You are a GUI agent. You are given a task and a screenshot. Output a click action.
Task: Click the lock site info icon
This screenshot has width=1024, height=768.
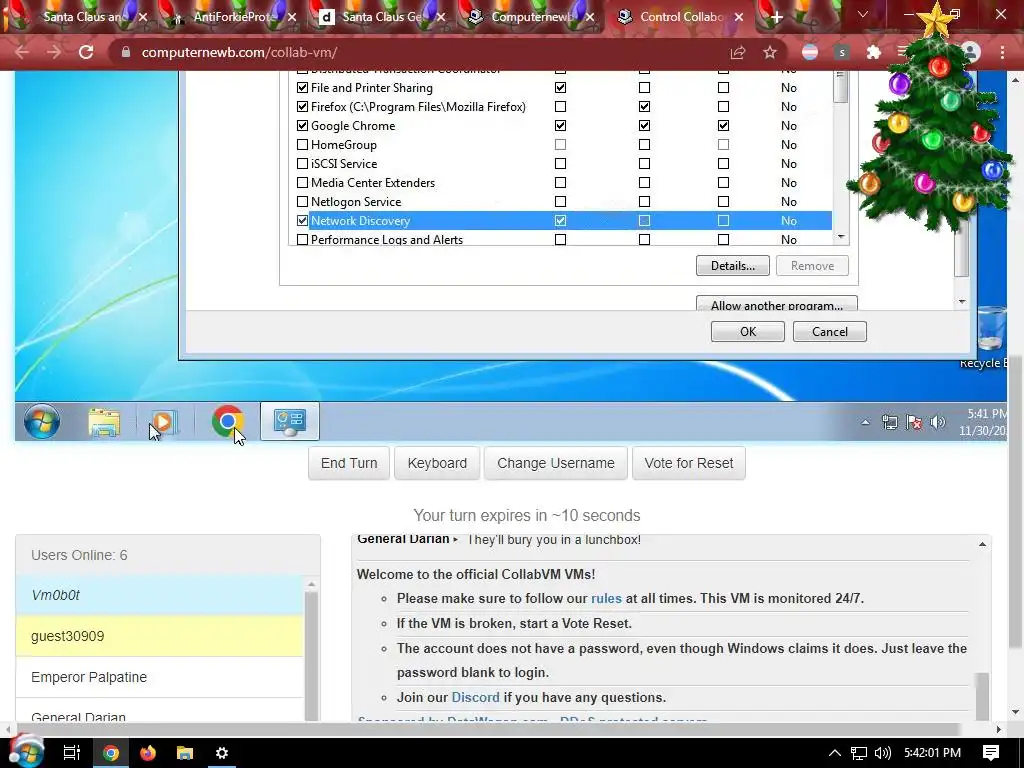(x=126, y=52)
